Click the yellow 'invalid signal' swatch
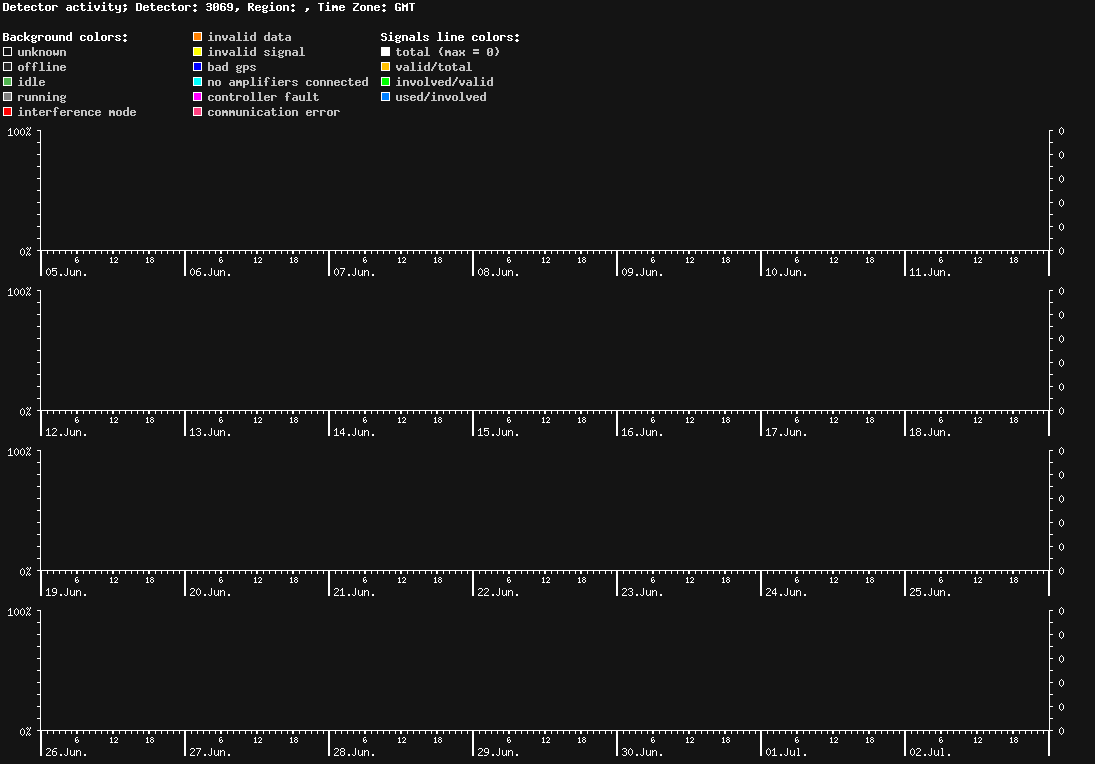Viewport: 1095px width, 764px height. pos(198,52)
